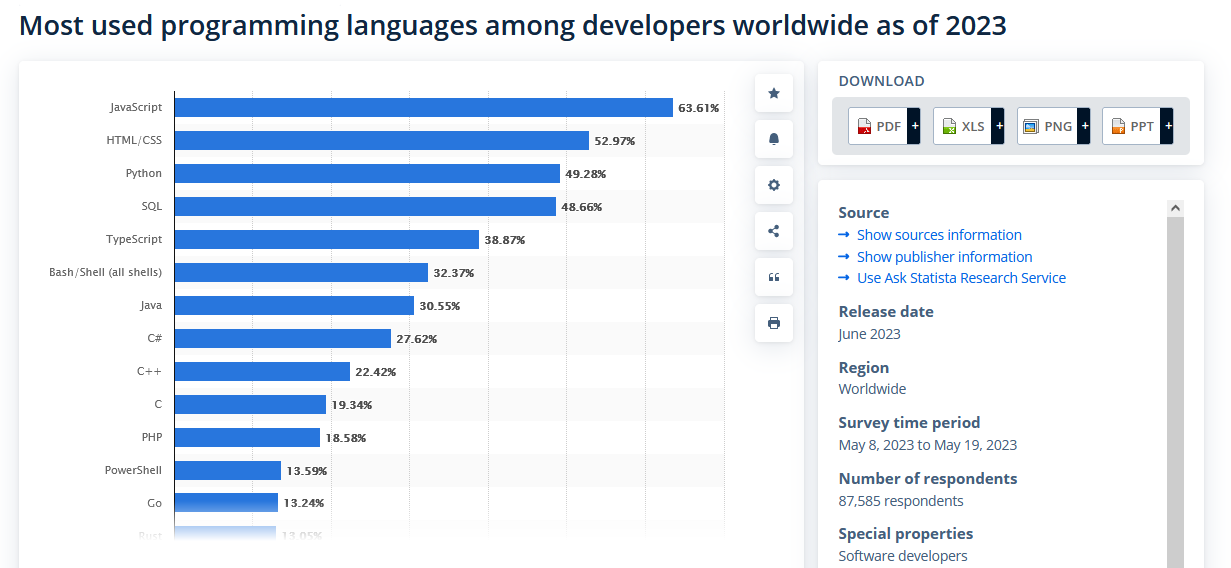
Task: Click the 49.28% value label
Action: 586,174
